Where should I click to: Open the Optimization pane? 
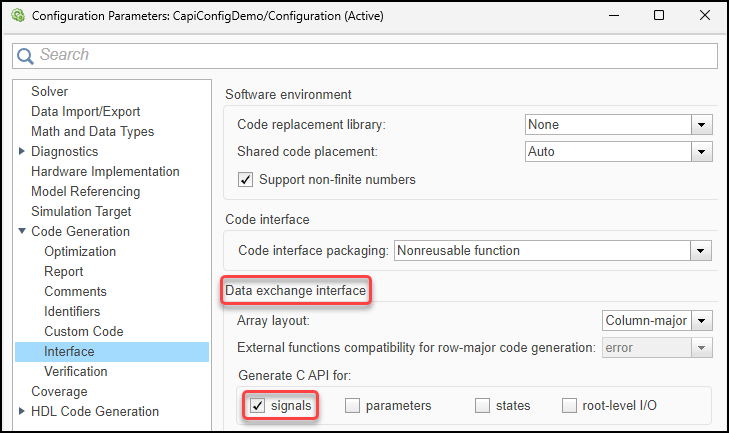[x=80, y=251]
